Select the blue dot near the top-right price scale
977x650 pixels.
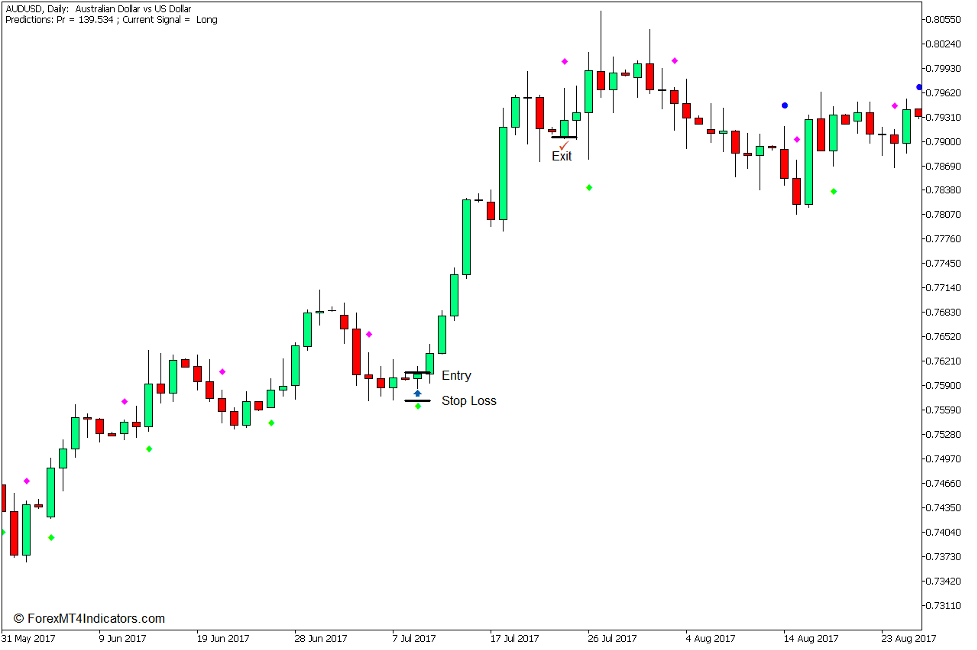point(918,87)
